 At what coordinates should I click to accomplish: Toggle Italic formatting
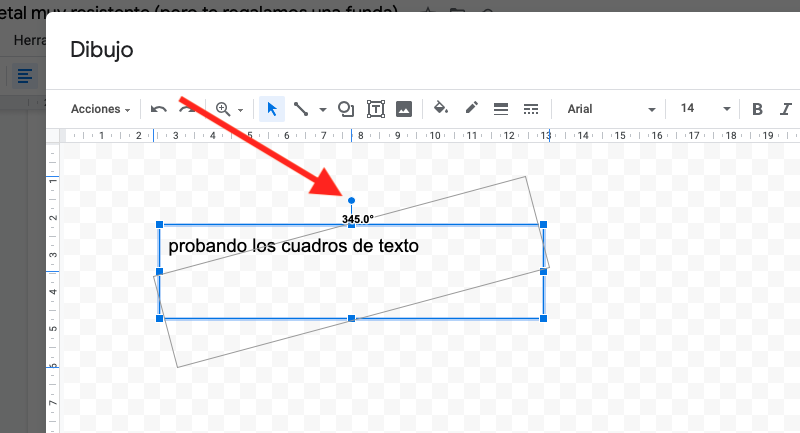click(x=785, y=109)
